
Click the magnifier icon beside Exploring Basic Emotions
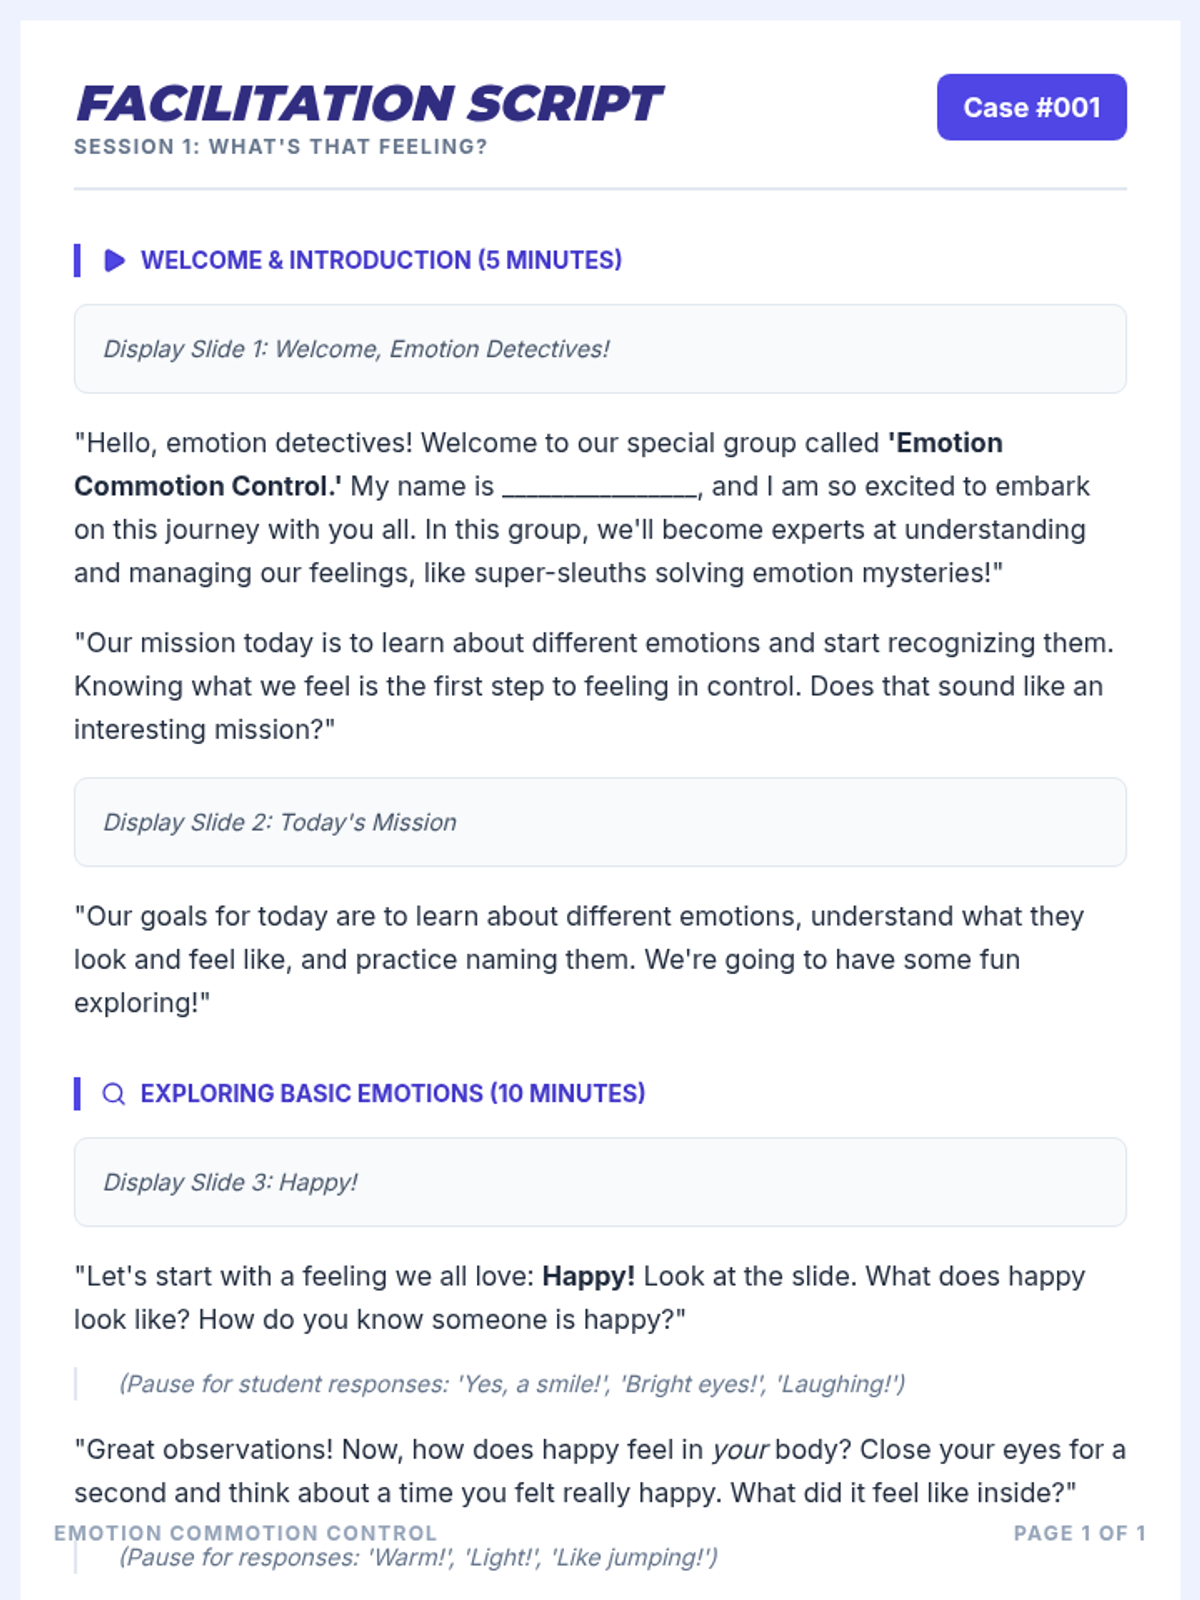pos(114,1094)
